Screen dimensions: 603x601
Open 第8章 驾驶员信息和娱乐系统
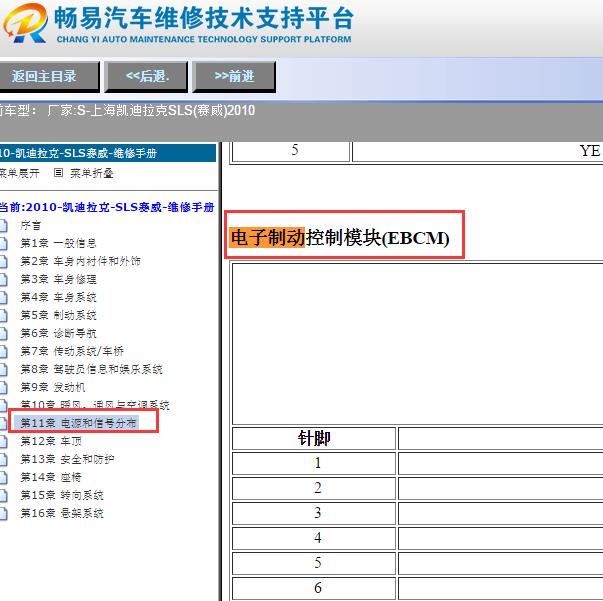pos(92,369)
